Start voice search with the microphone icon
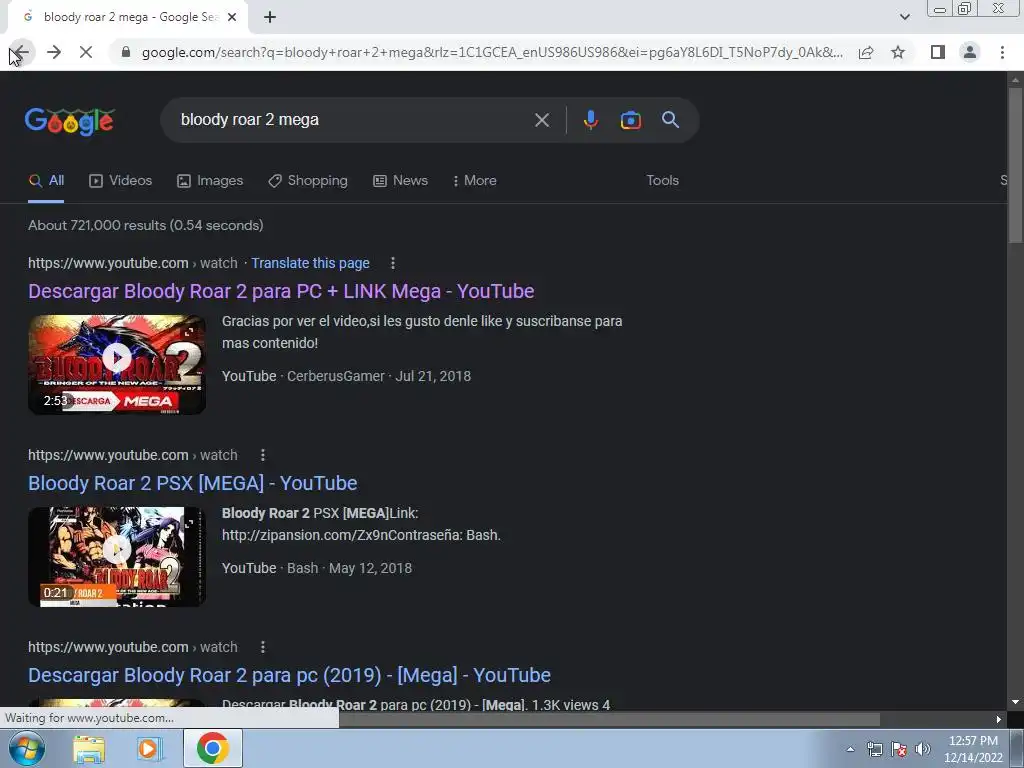The image size is (1024, 768). click(x=590, y=120)
